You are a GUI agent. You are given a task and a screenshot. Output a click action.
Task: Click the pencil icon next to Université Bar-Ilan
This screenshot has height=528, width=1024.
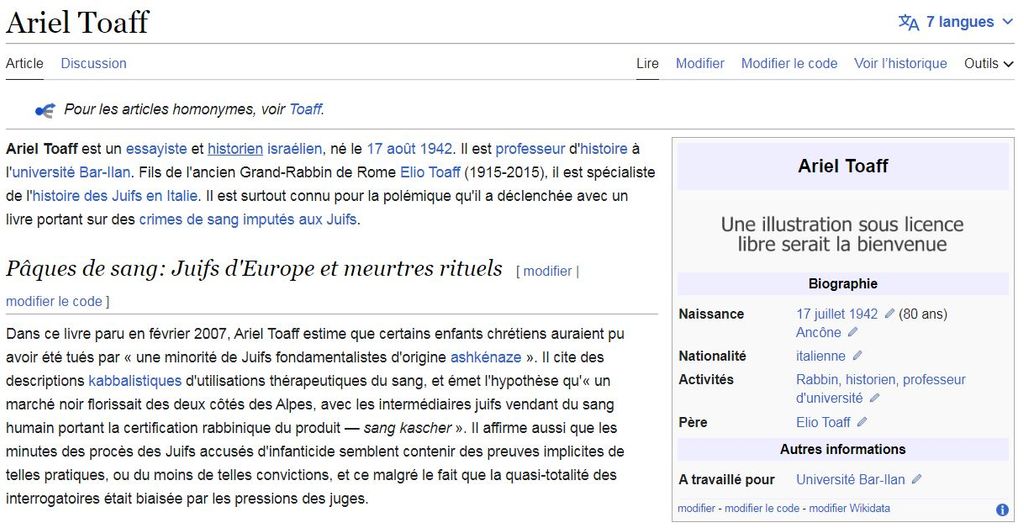tap(917, 480)
